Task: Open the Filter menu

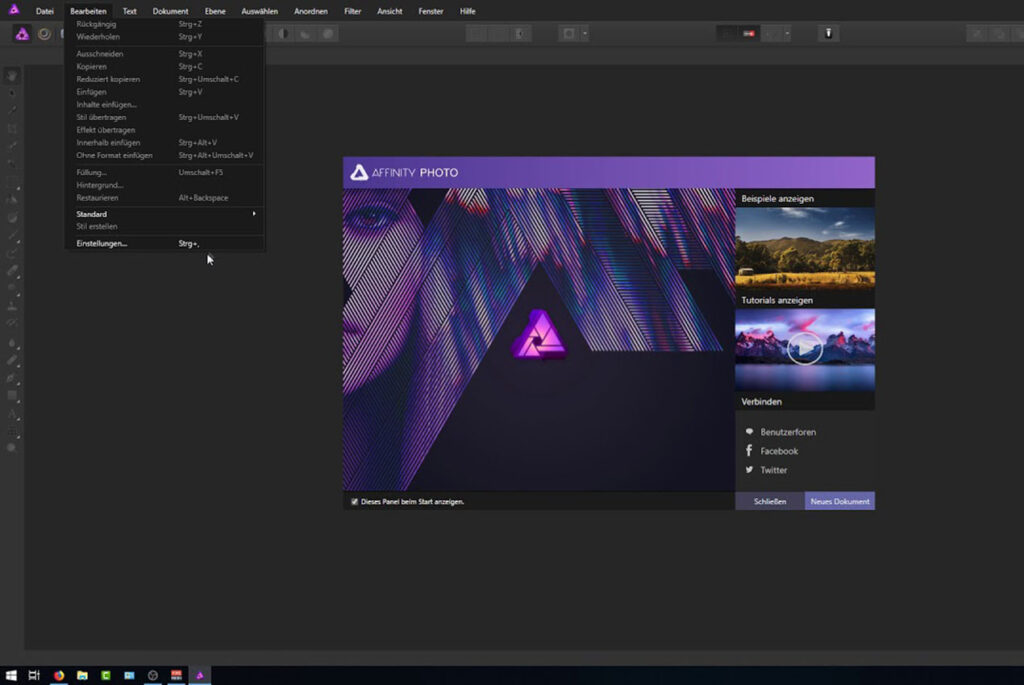Action: point(352,11)
